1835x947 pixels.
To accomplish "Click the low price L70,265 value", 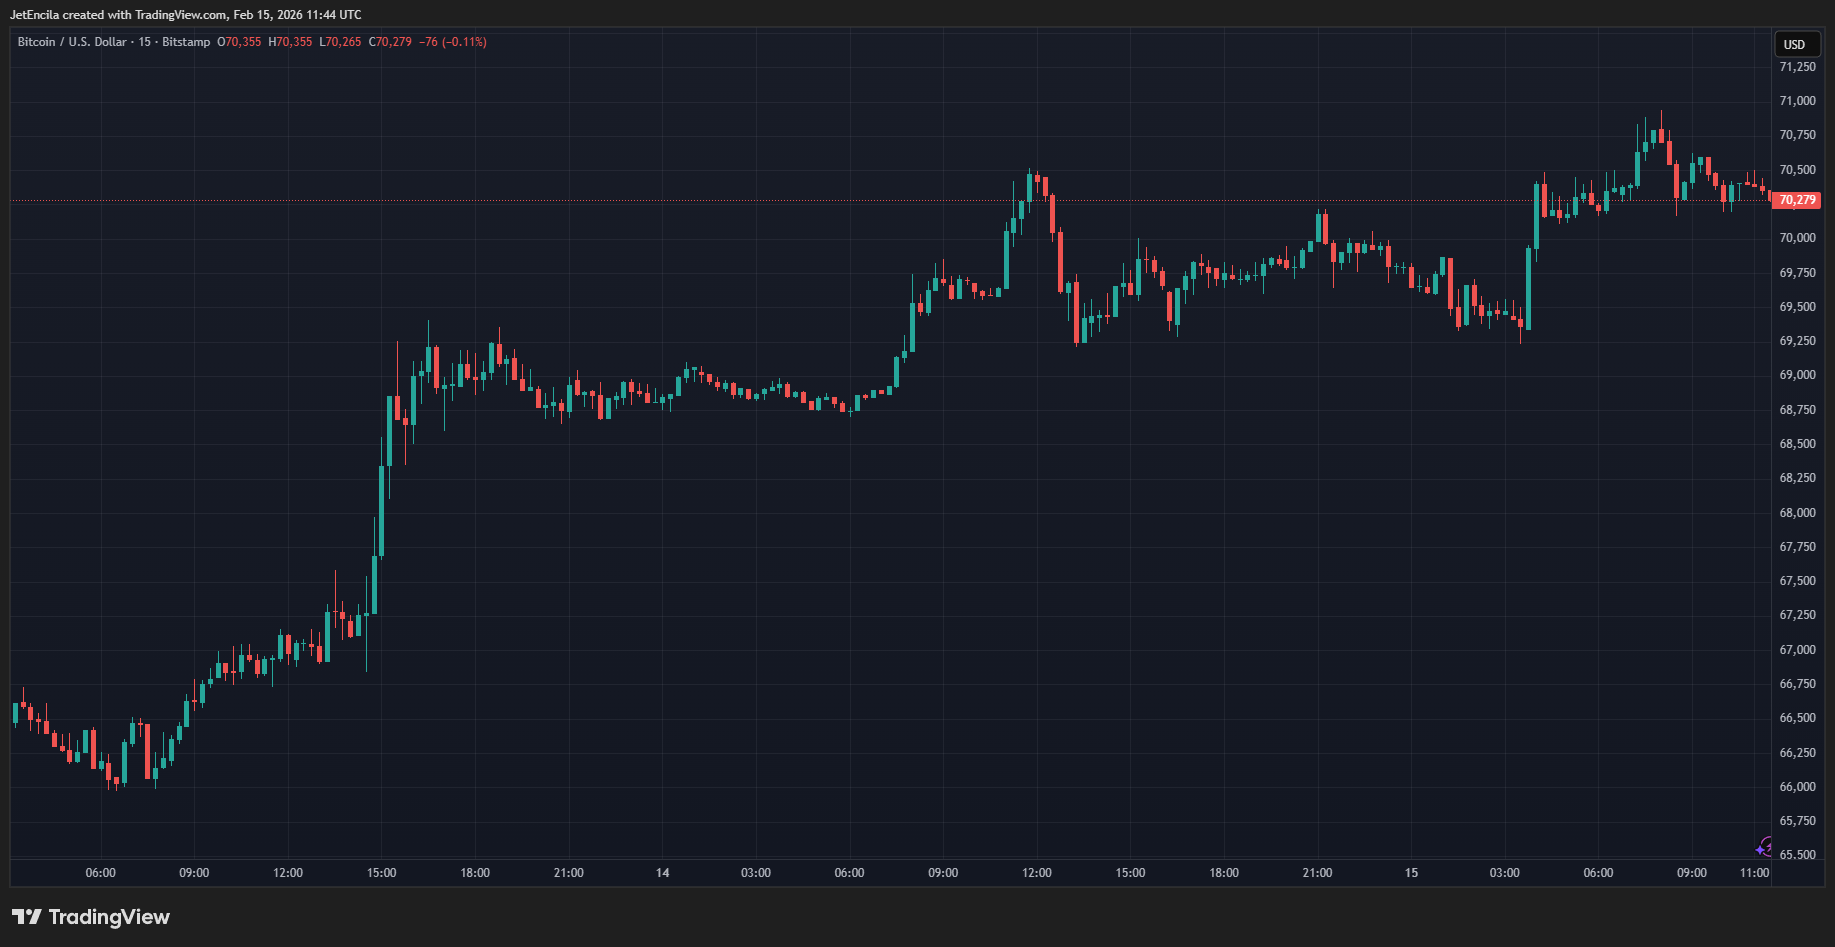I will (x=340, y=42).
